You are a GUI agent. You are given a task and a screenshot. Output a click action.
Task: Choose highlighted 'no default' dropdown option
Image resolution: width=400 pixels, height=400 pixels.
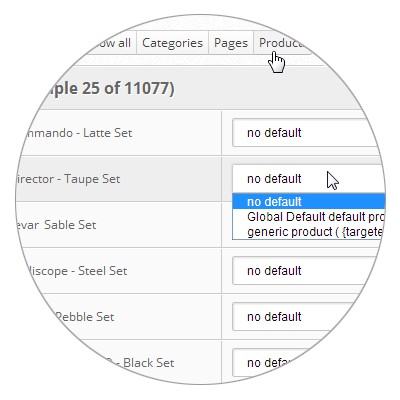point(309,202)
